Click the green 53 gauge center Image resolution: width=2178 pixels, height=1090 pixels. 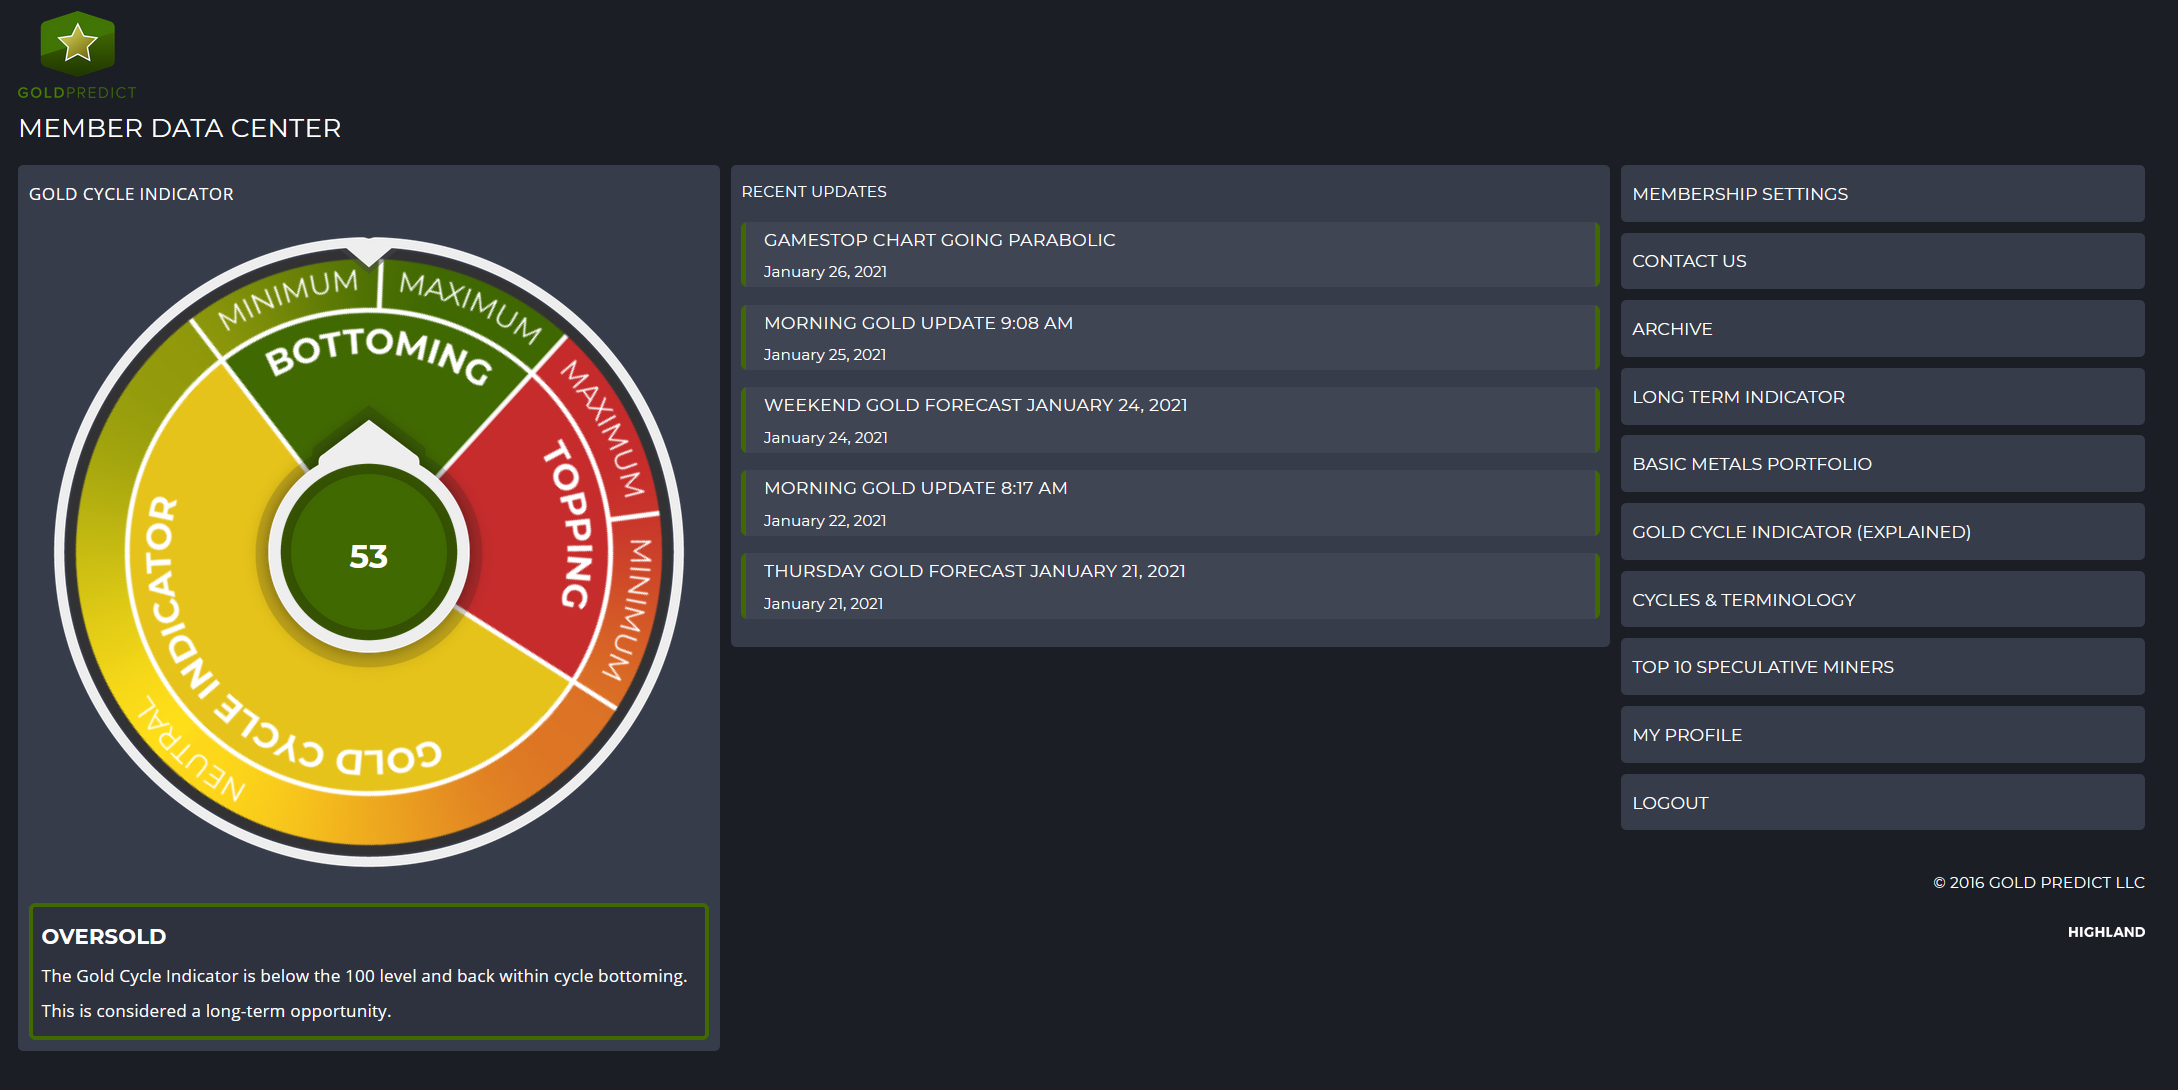pos(368,556)
